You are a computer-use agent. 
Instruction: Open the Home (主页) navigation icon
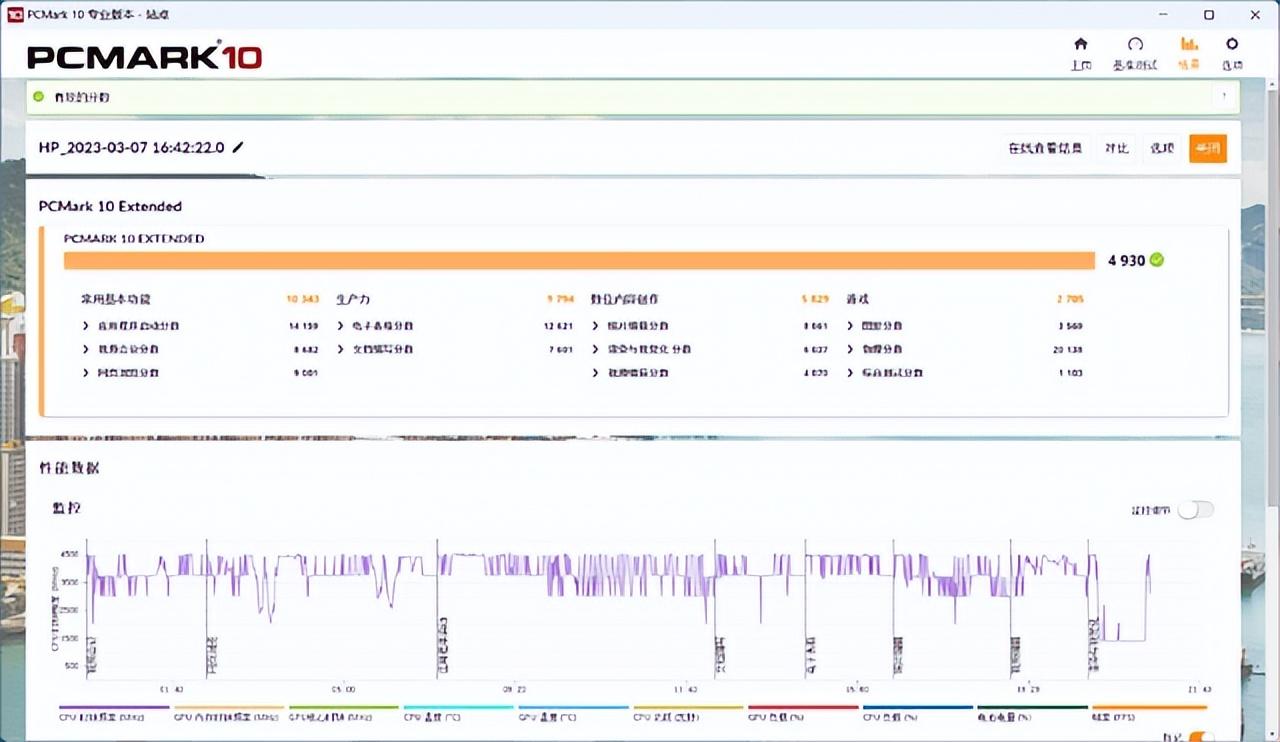click(1080, 44)
